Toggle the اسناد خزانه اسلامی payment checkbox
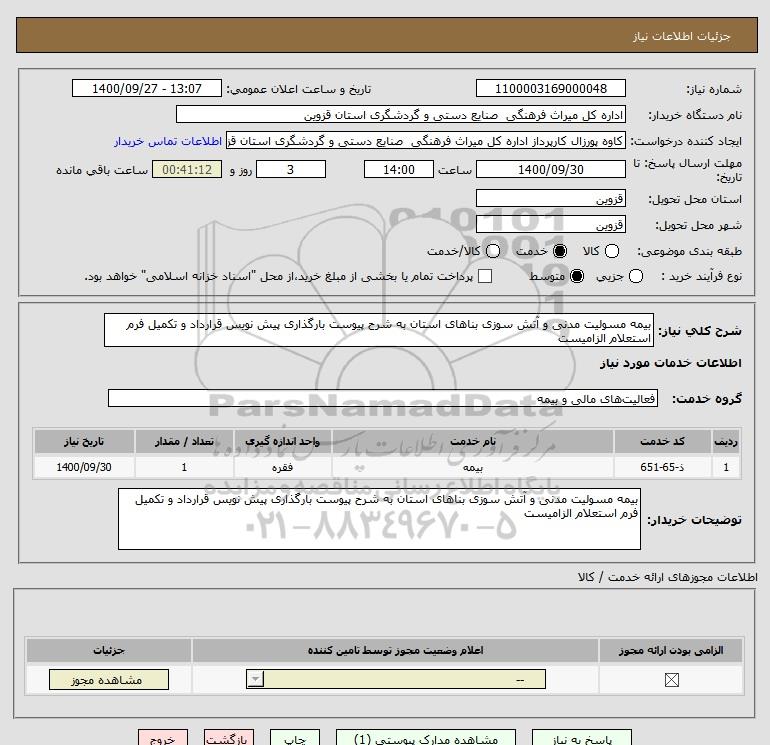This screenshot has height=745, width=770. [485, 276]
